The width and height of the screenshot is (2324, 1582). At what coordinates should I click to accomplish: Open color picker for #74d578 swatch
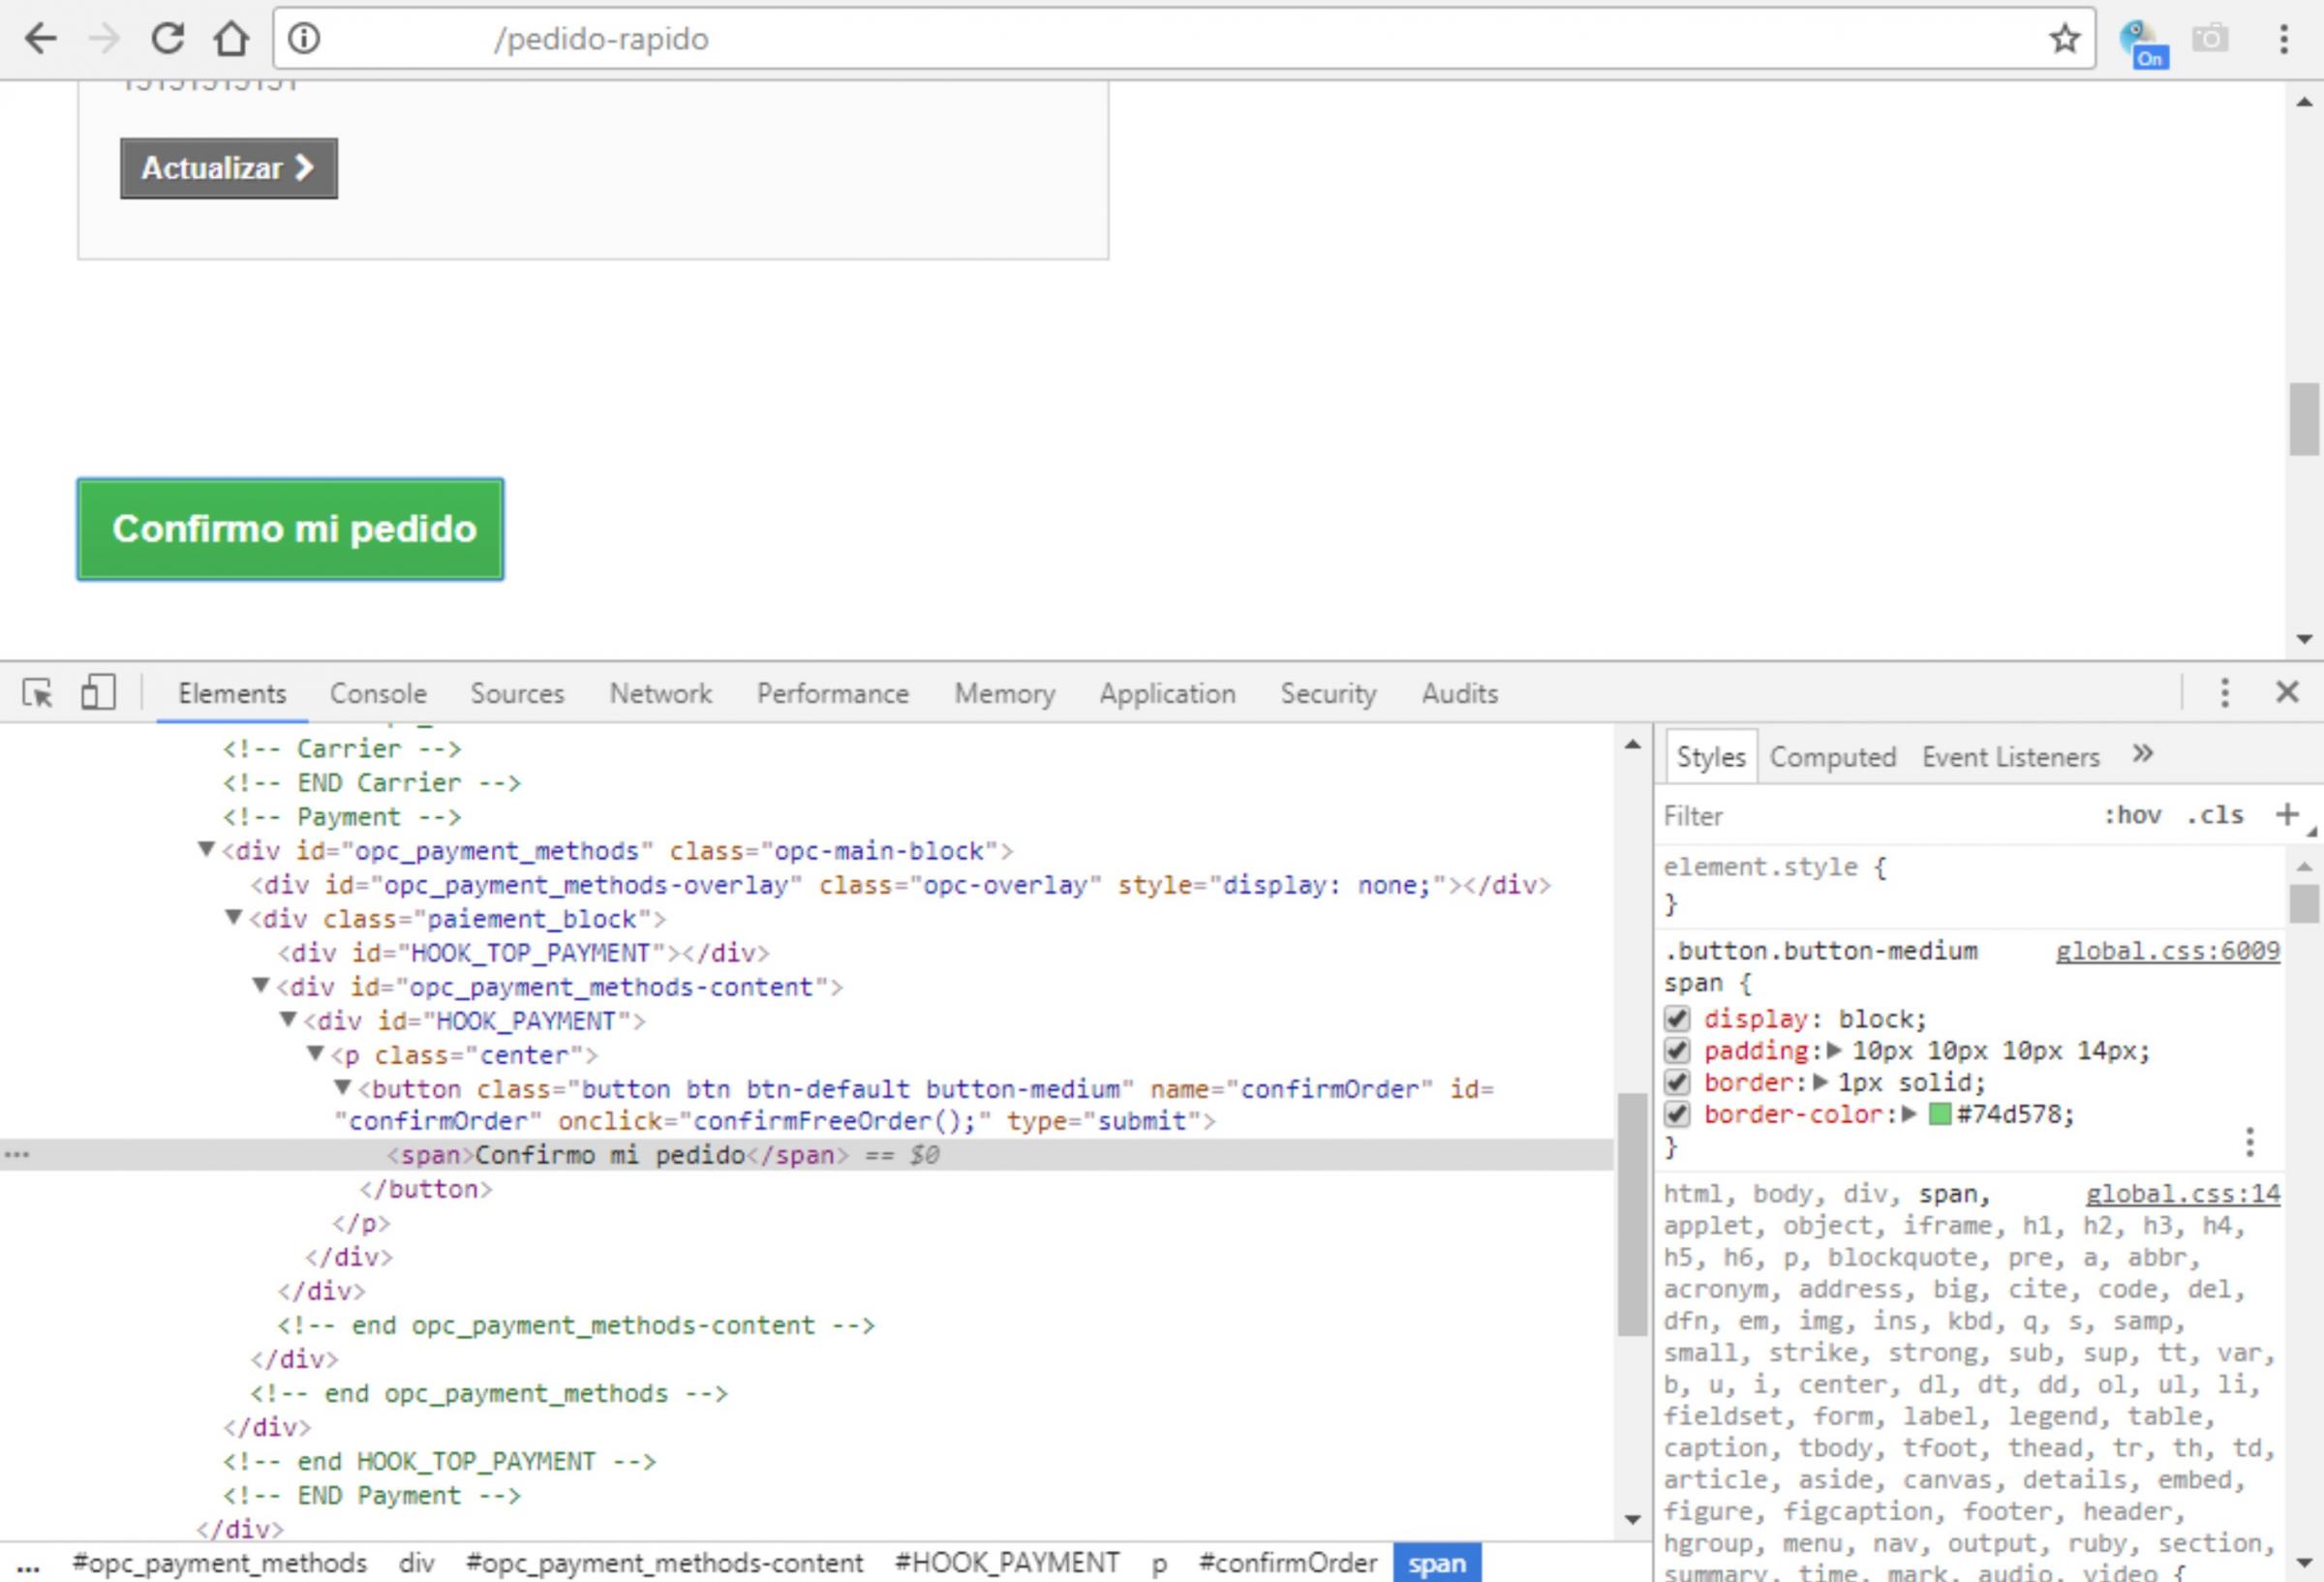(1939, 1114)
